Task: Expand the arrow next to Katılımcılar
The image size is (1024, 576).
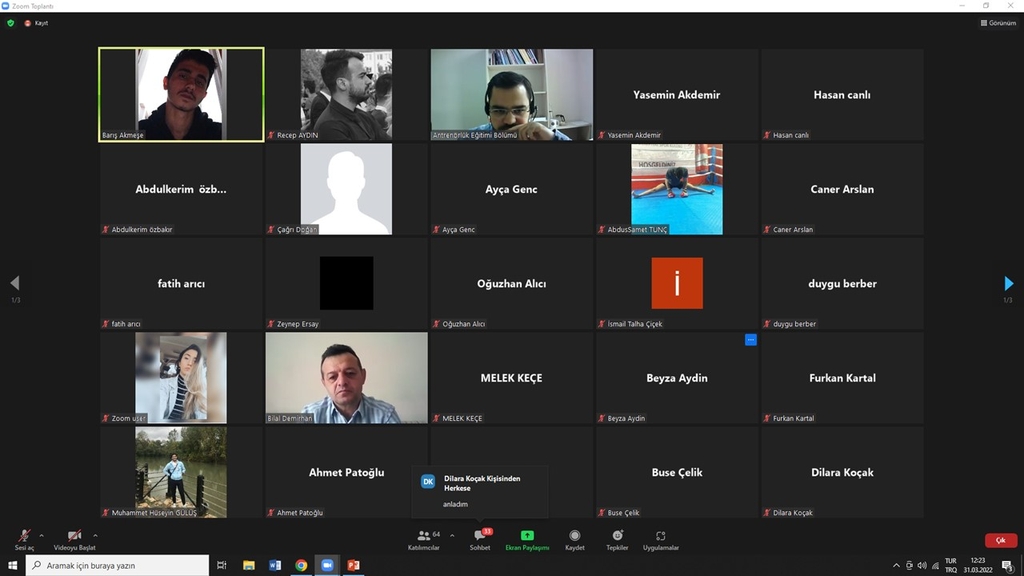Action: click(x=452, y=535)
